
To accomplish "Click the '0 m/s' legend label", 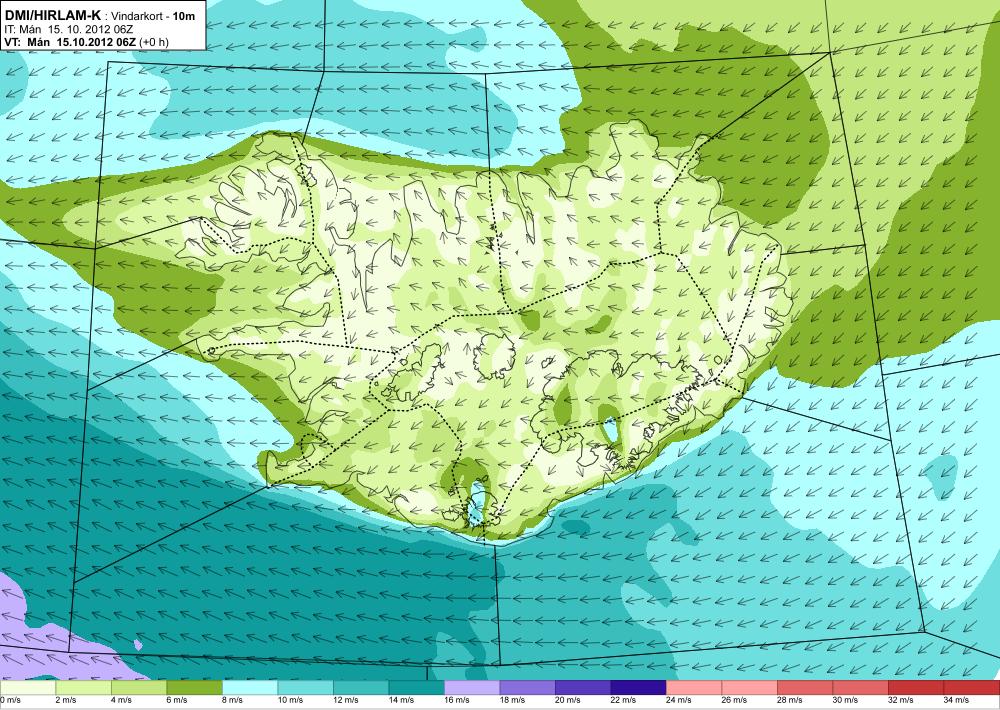I will tap(11, 700).
